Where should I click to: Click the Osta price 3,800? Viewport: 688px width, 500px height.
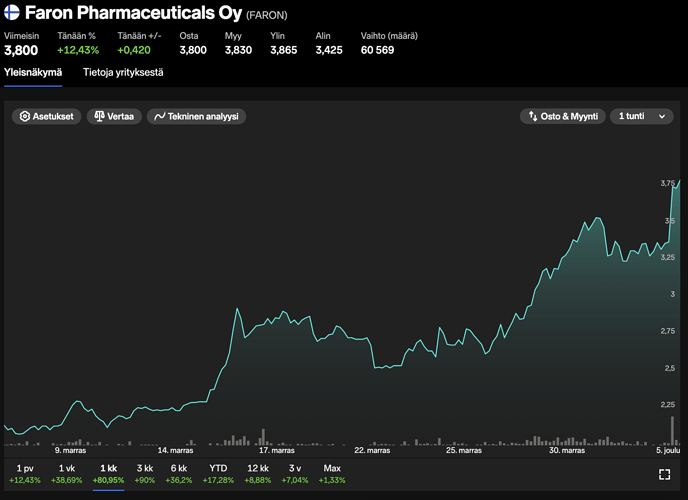(193, 50)
